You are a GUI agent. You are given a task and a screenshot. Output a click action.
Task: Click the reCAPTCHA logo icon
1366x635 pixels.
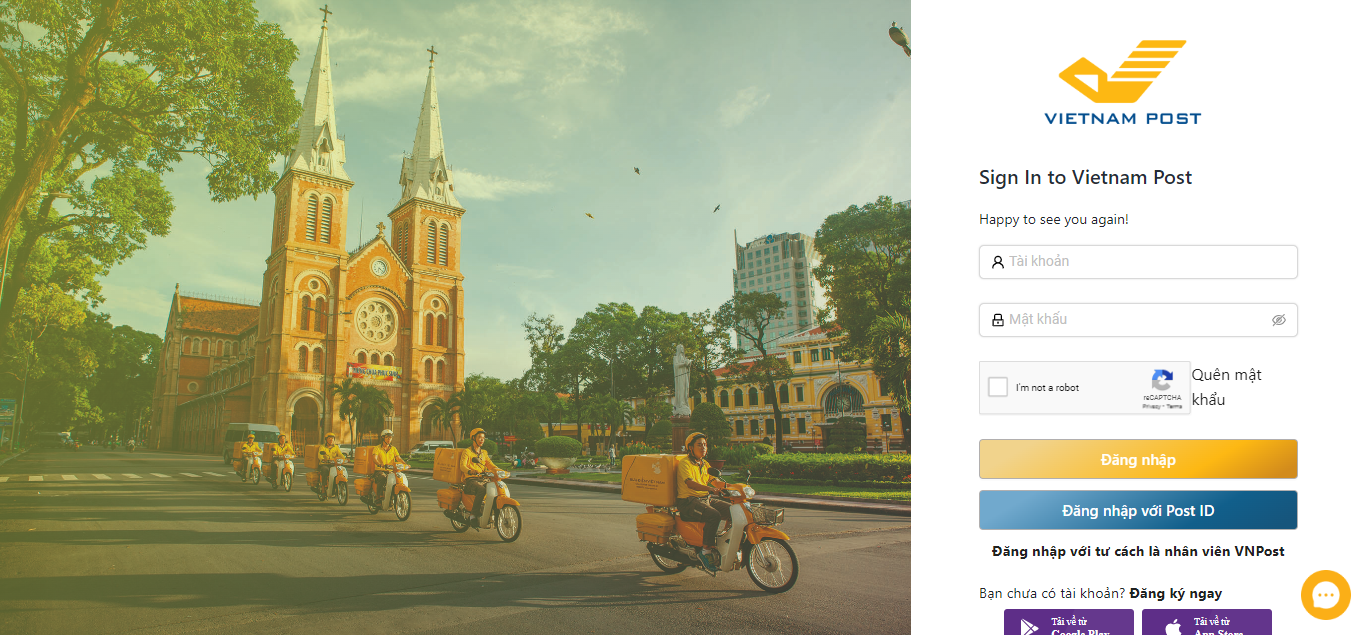pyautogui.click(x=1162, y=381)
